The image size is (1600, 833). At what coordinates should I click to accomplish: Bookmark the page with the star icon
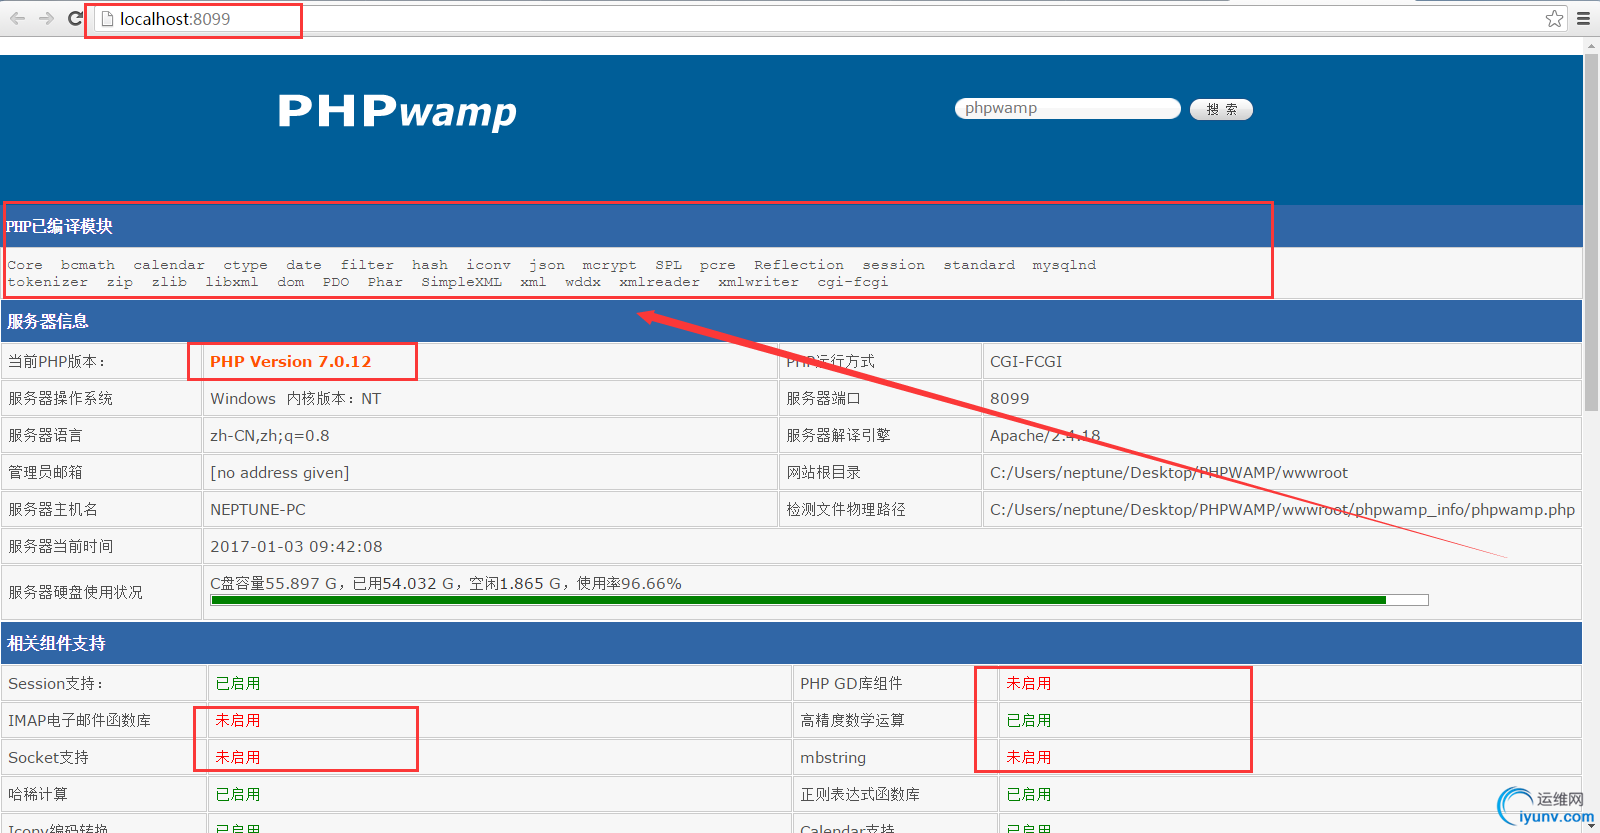pyautogui.click(x=1554, y=18)
